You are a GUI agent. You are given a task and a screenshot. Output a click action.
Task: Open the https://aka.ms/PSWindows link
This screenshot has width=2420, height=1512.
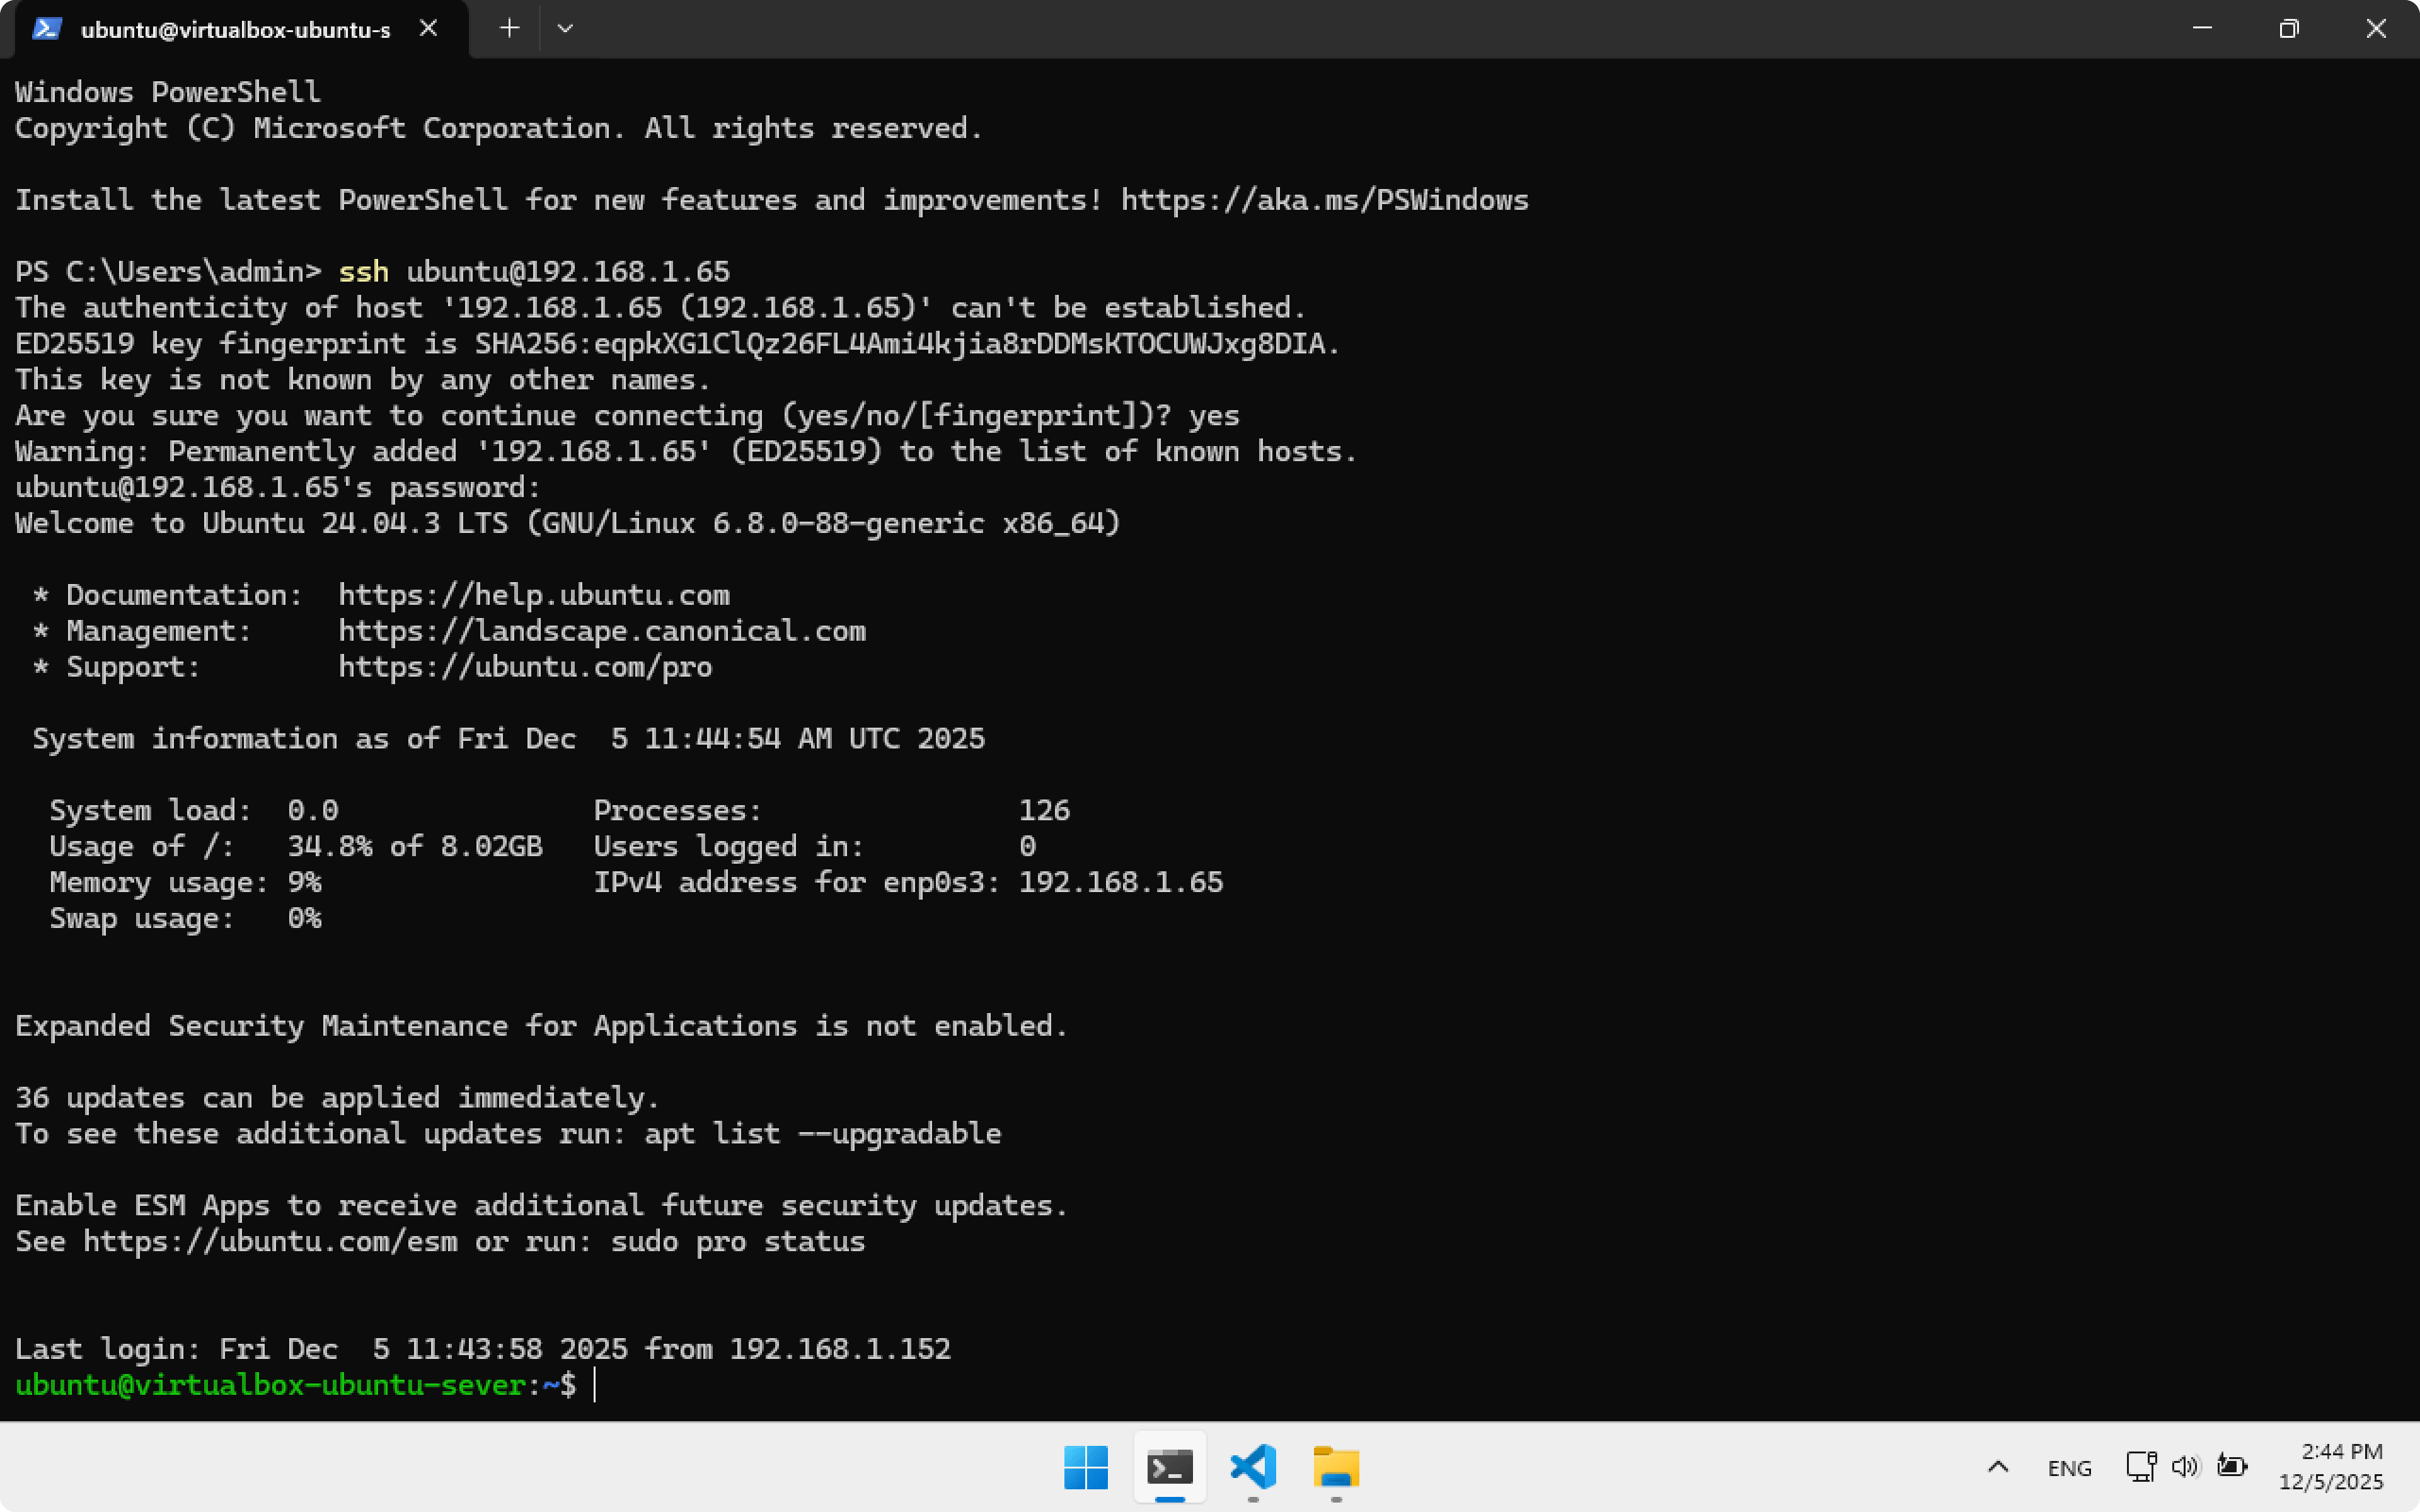pyautogui.click(x=1324, y=200)
